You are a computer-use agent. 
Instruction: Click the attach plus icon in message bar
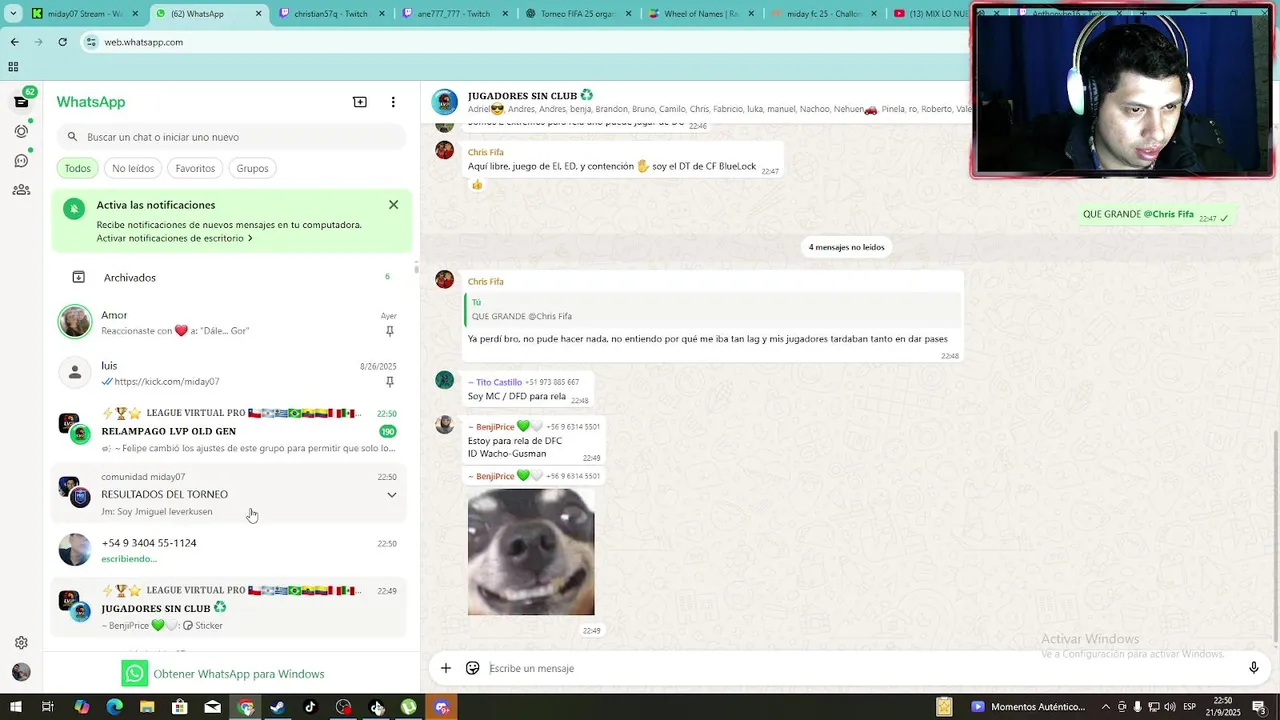coord(446,668)
